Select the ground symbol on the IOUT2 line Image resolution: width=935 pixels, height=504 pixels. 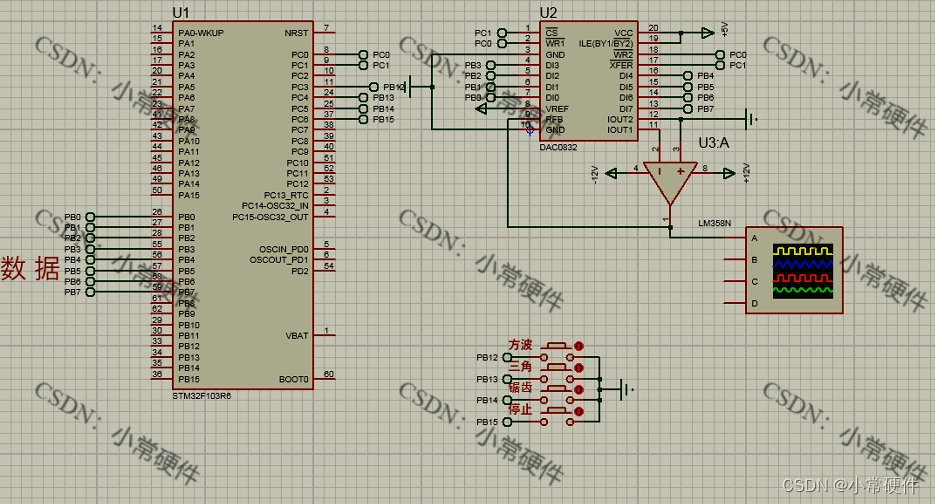pyautogui.click(x=751, y=119)
